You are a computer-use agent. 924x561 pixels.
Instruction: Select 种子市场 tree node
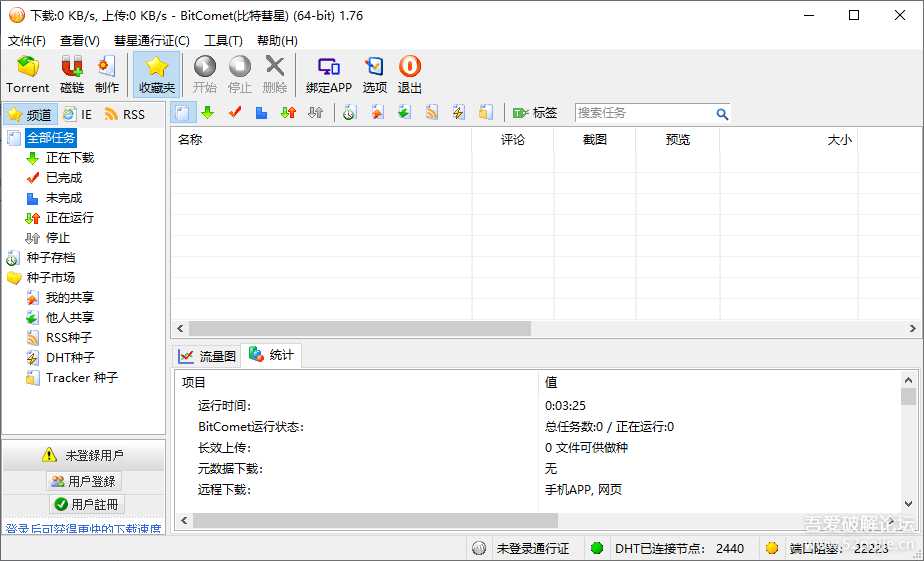pyautogui.click(x=50, y=278)
